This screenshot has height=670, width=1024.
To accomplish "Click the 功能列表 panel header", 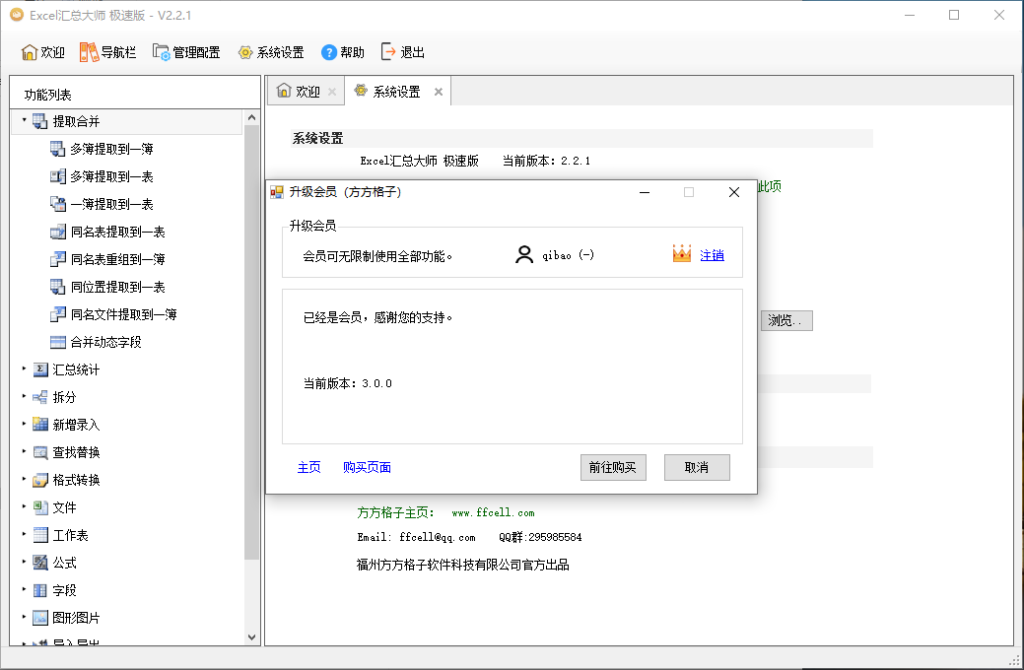I will click(x=48, y=95).
